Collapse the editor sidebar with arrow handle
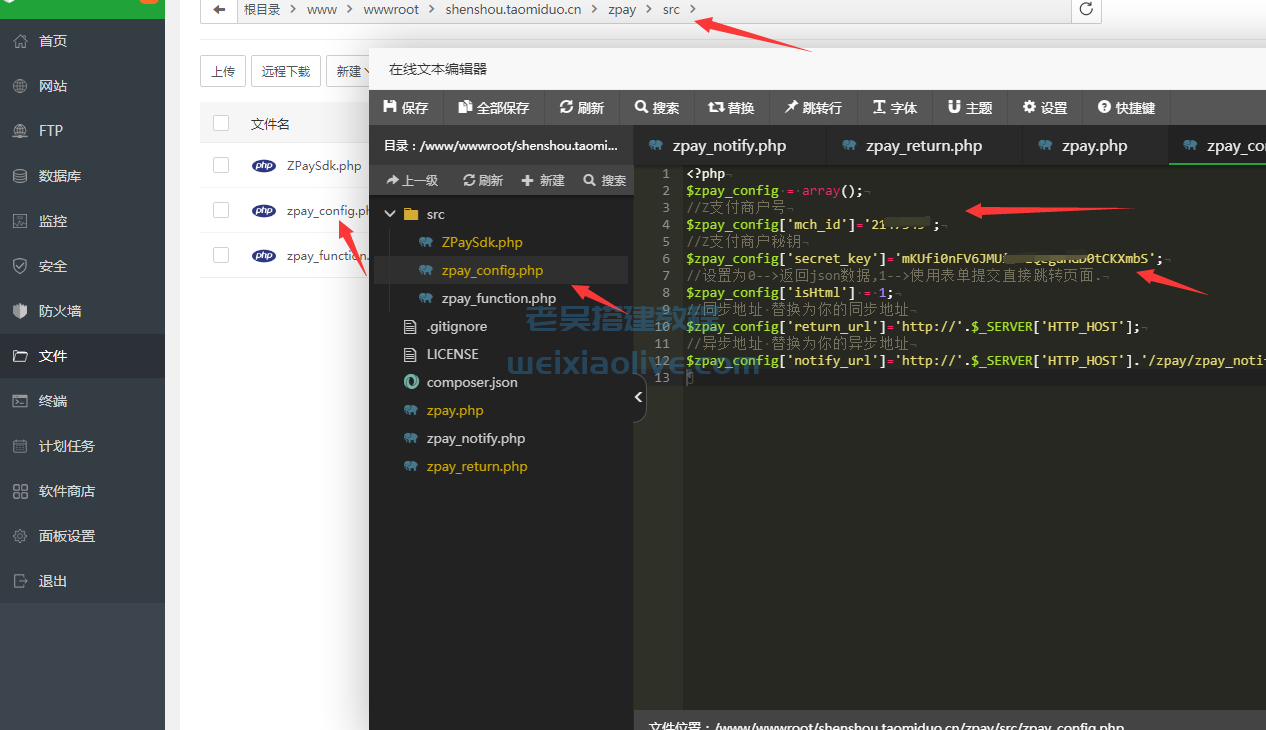This screenshot has width=1266, height=730. (639, 398)
